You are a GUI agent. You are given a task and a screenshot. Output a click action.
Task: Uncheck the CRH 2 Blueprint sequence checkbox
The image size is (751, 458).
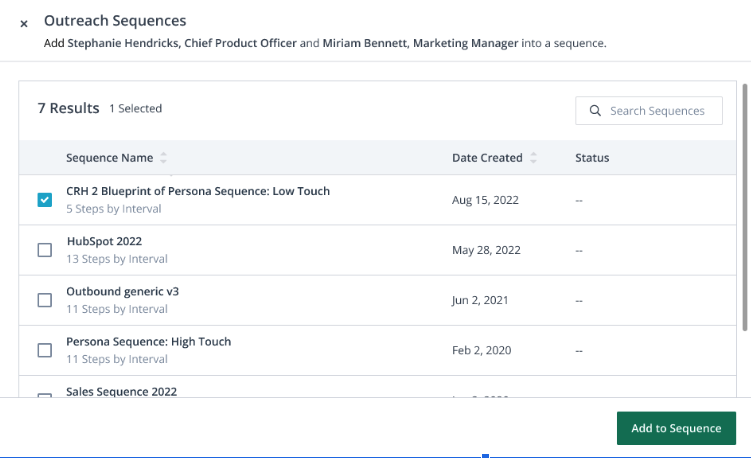pyautogui.click(x=44, y=200)
